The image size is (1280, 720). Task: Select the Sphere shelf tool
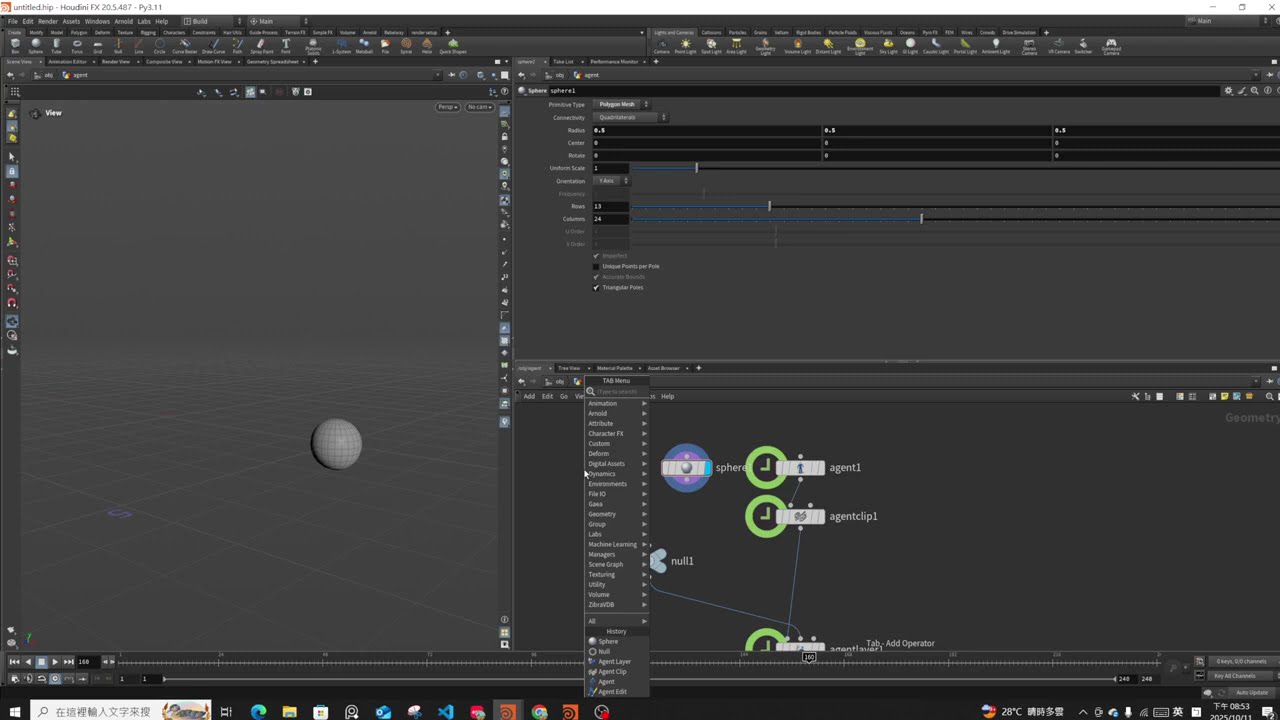pos(36,46)
